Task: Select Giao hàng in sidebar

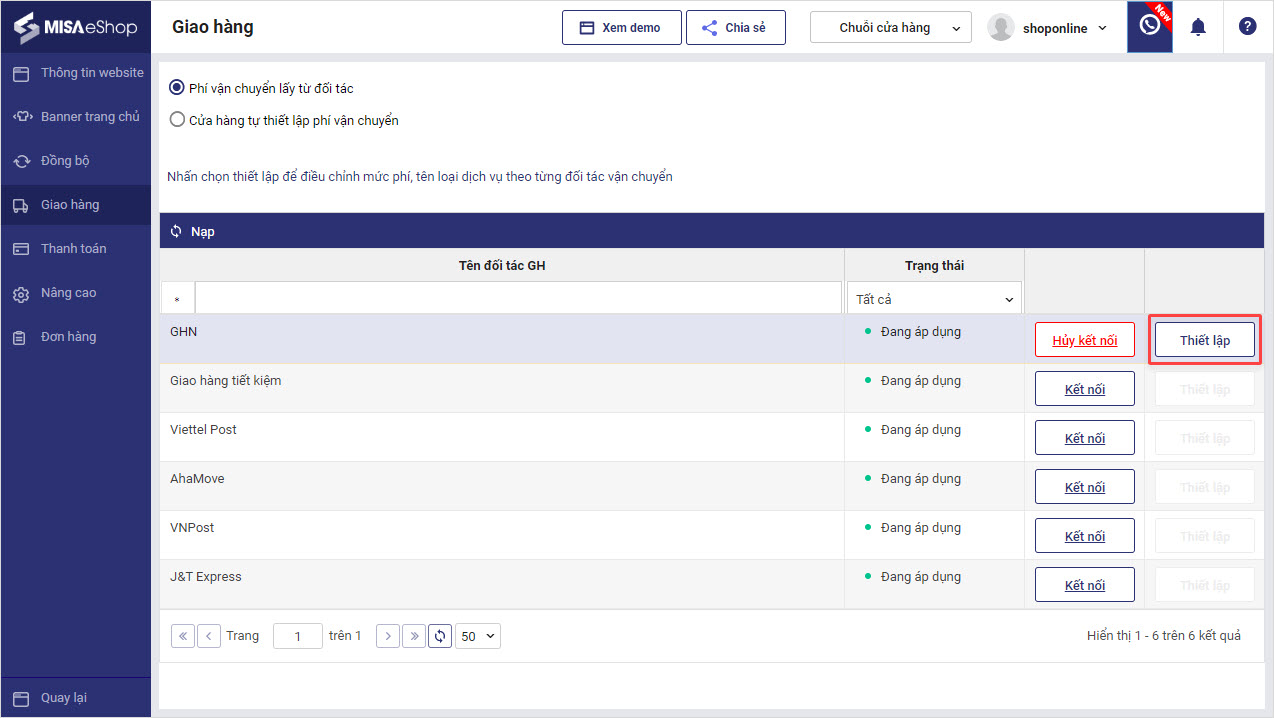Action: [76, 205]
